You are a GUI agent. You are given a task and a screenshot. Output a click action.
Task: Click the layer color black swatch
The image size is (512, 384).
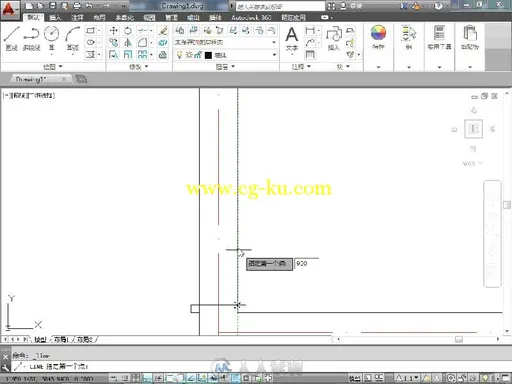pyautogui.click(x=208, y=55)
